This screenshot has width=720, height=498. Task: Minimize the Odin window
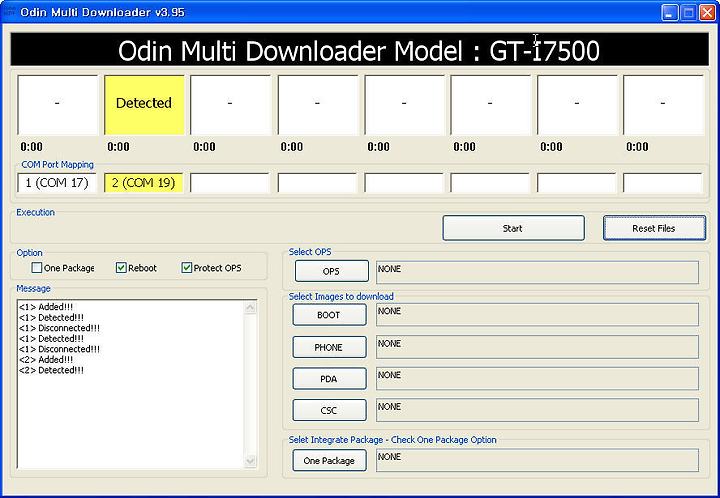[x=669, y=12]
